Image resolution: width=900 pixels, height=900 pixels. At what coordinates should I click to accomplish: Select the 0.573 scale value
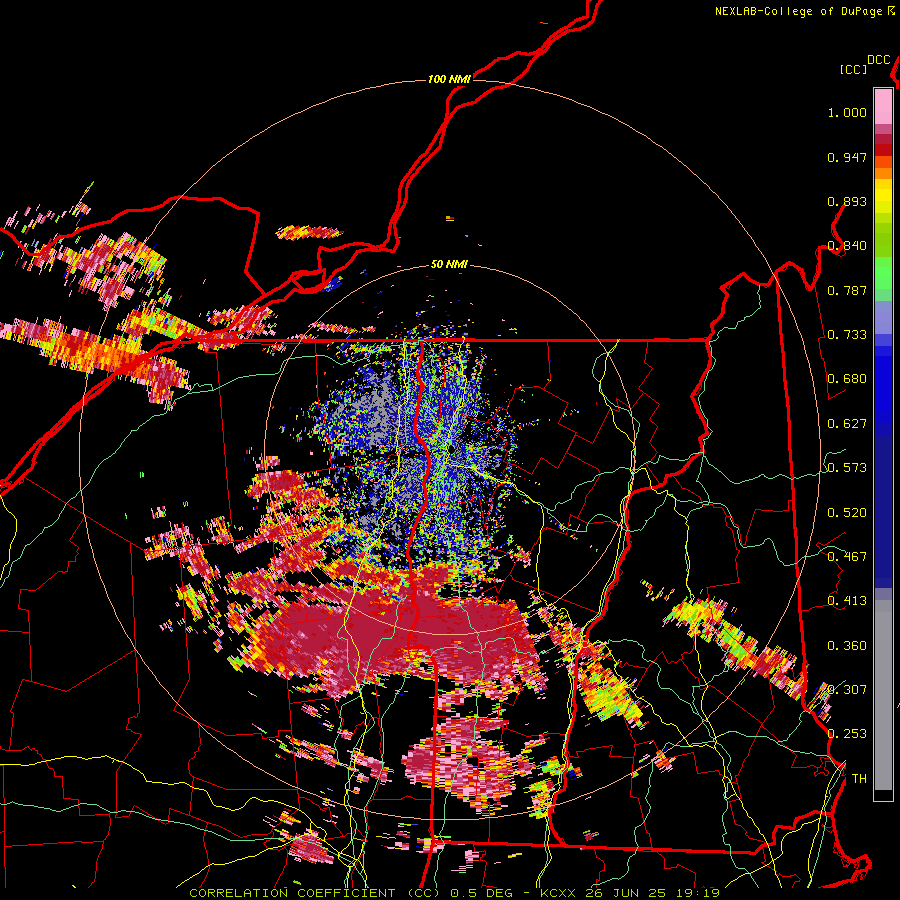pyautogui.click(x=847, y=468)
